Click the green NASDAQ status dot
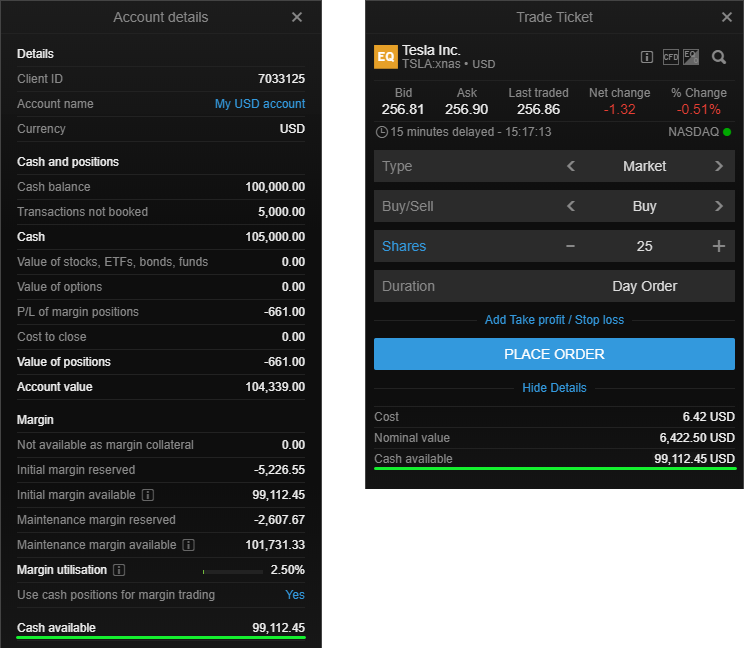 (726, 132)
